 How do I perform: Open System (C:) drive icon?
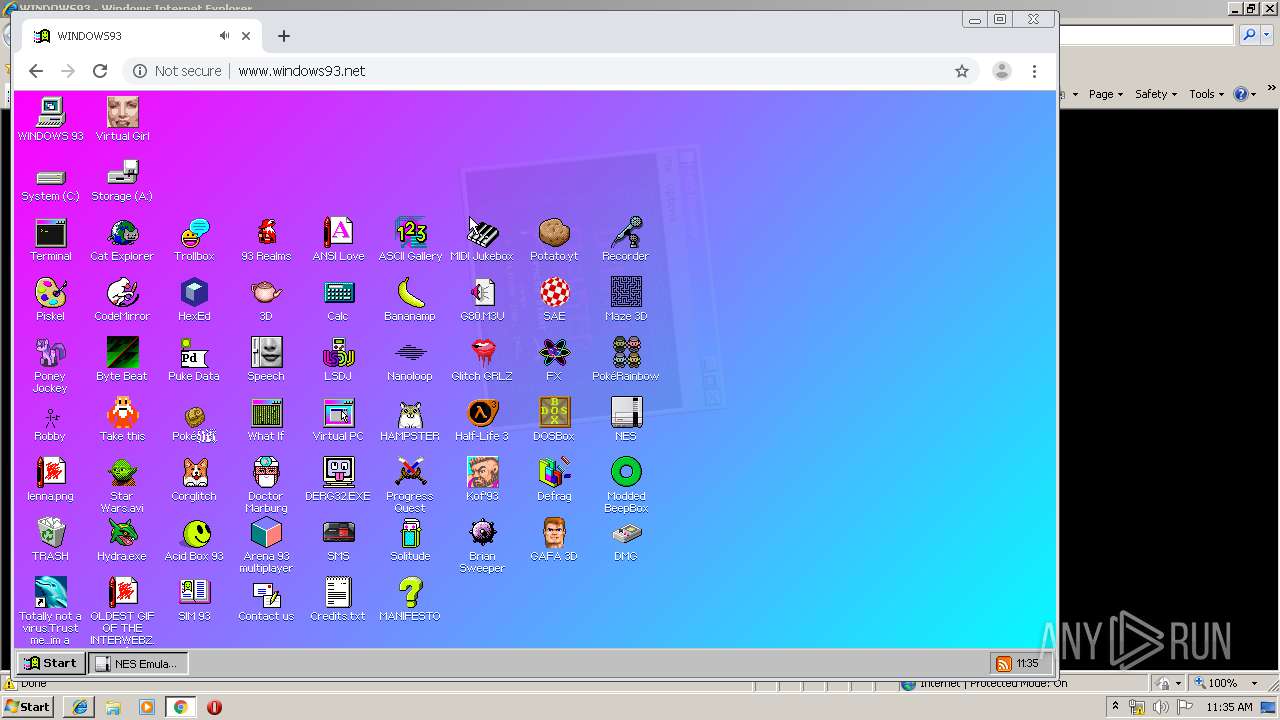point(50,180)
